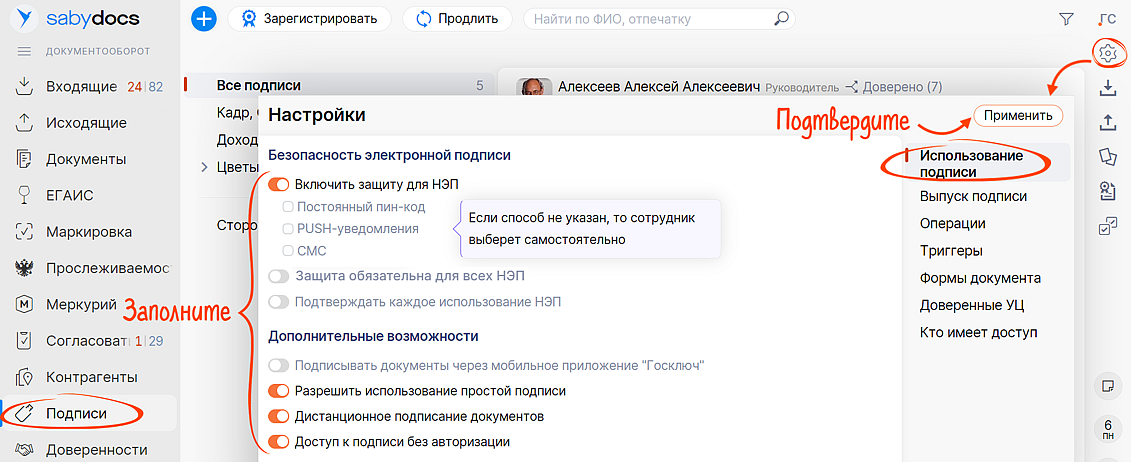Click the upload arrow icon in right panel
Image resolution: width=1131 pixels, height=462 pixels.
point(1106,122)
